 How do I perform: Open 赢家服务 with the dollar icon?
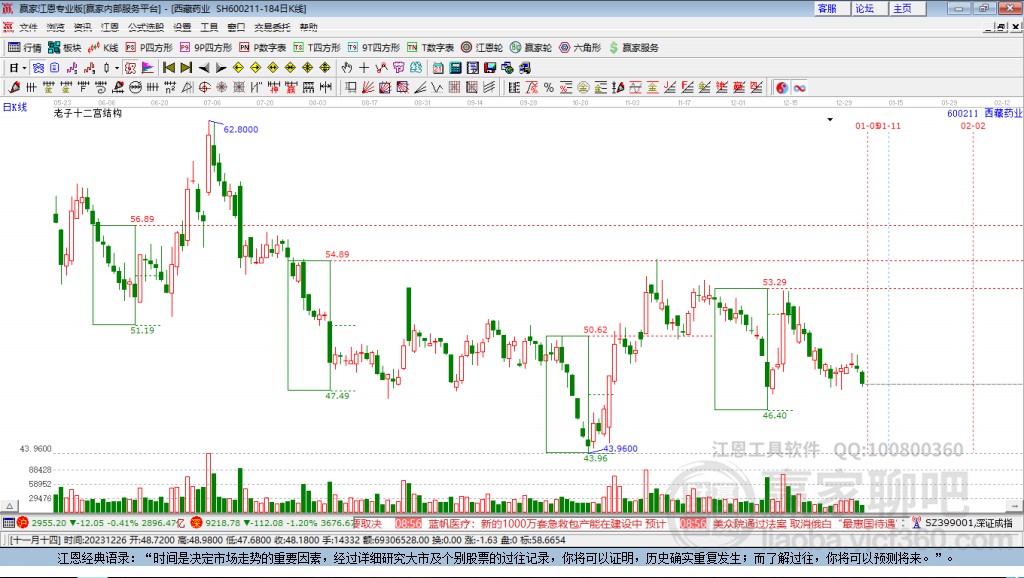(x=633, y=47)
